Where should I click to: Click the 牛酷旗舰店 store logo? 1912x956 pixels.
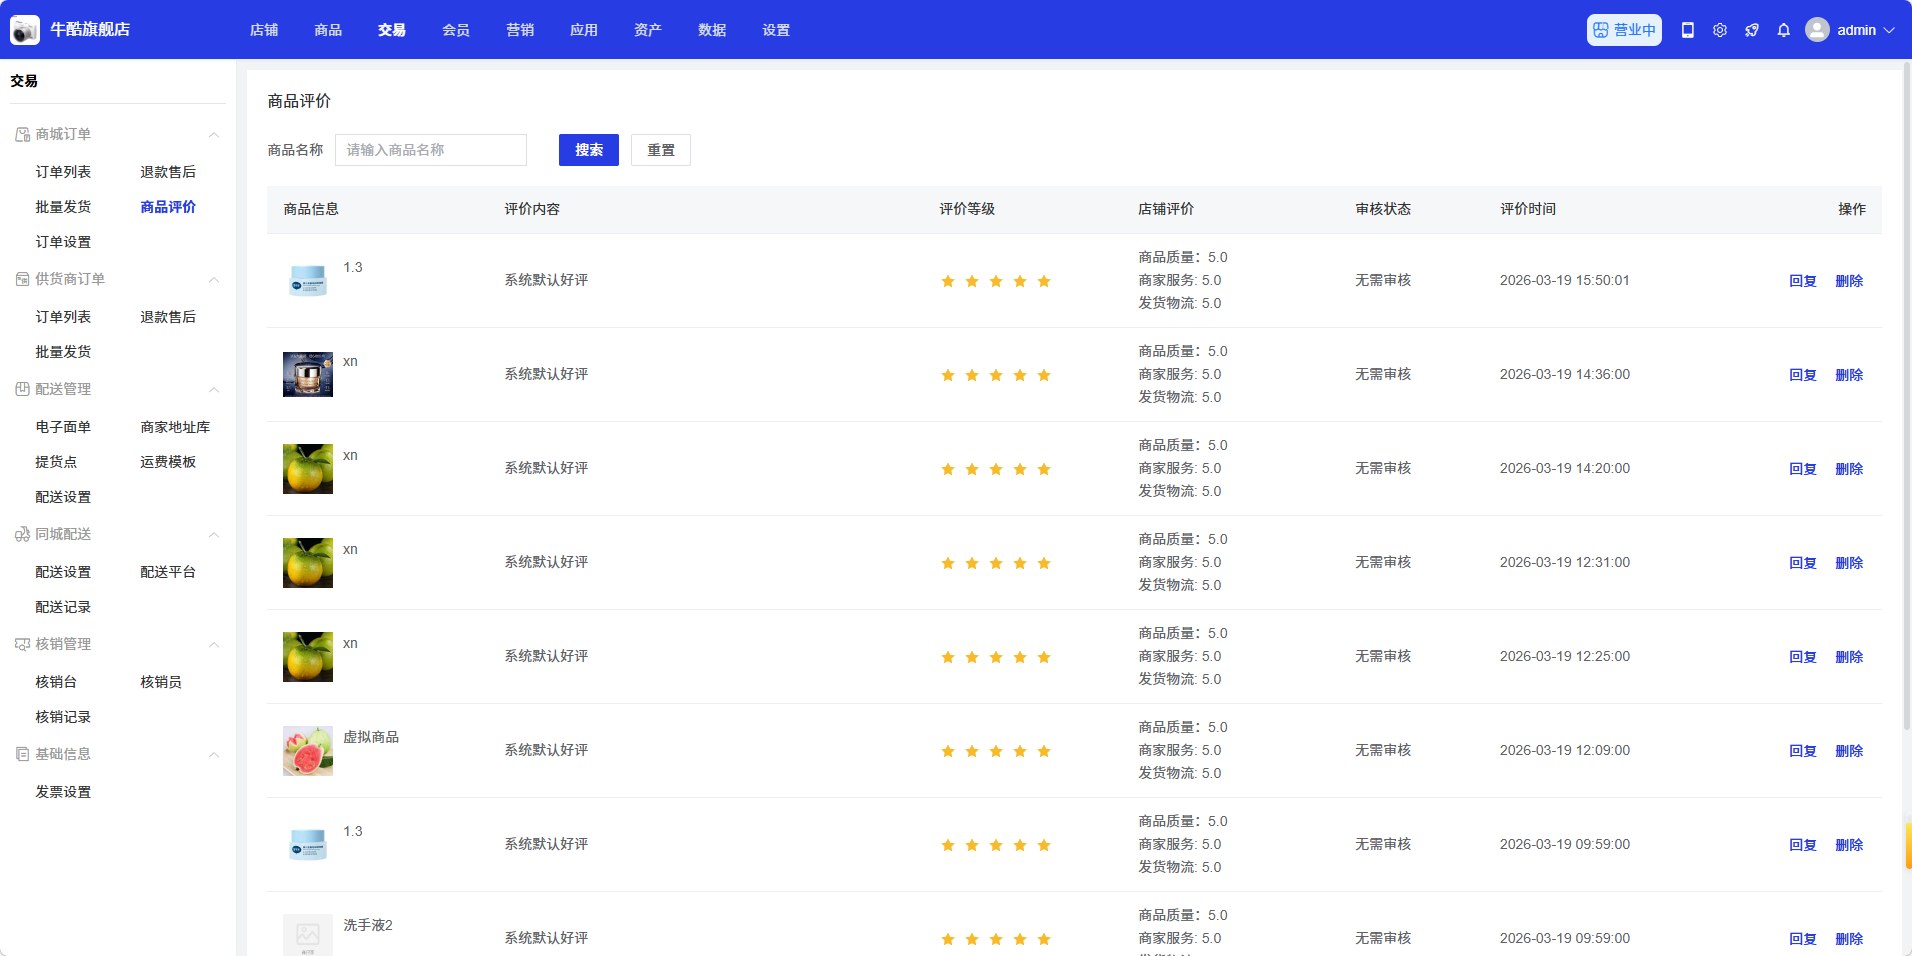25,30
